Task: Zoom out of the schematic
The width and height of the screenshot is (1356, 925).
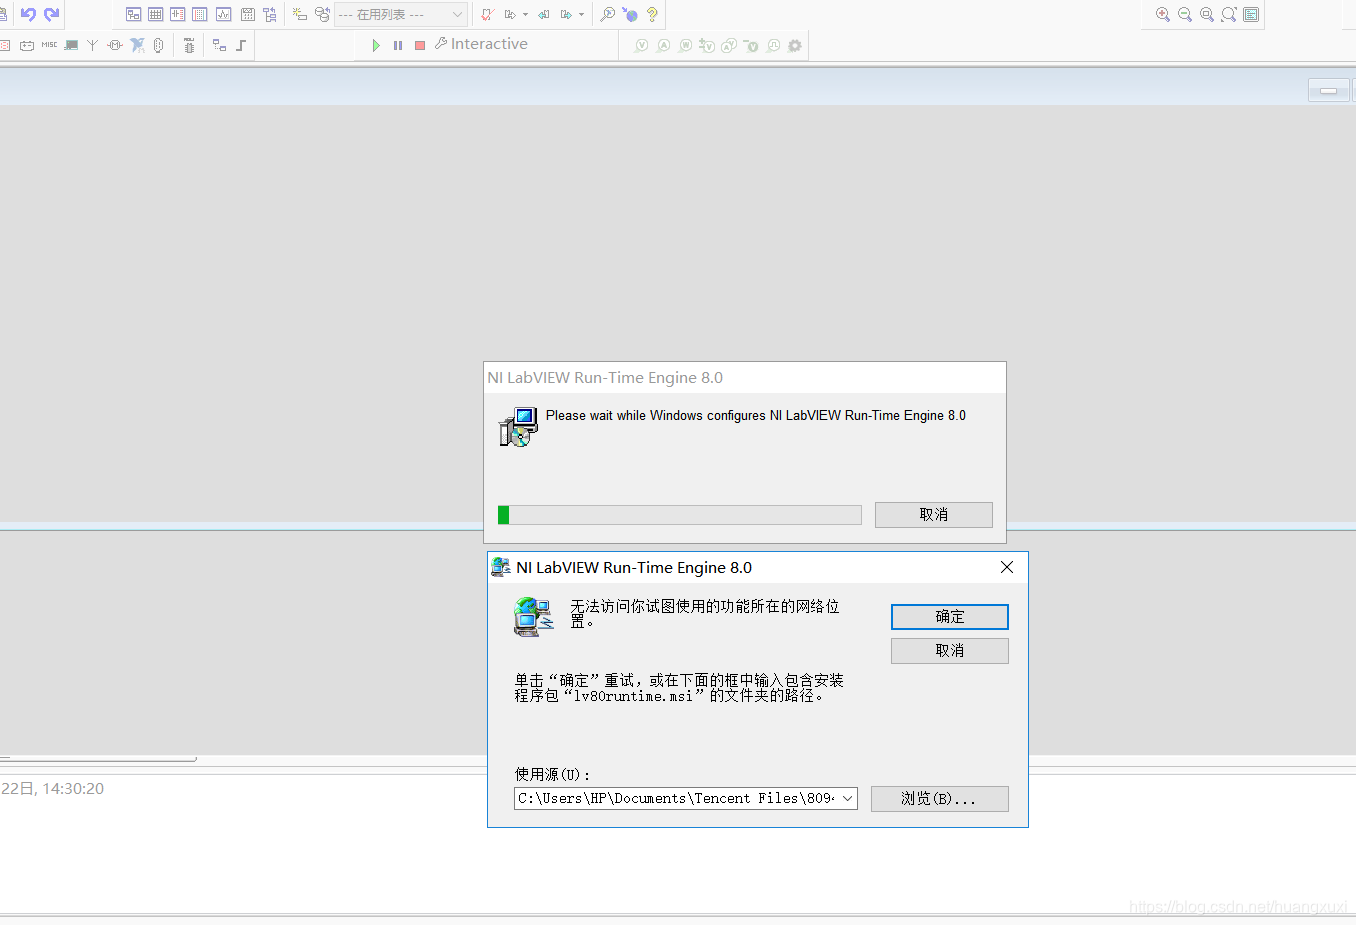Action: point(1184,14)
